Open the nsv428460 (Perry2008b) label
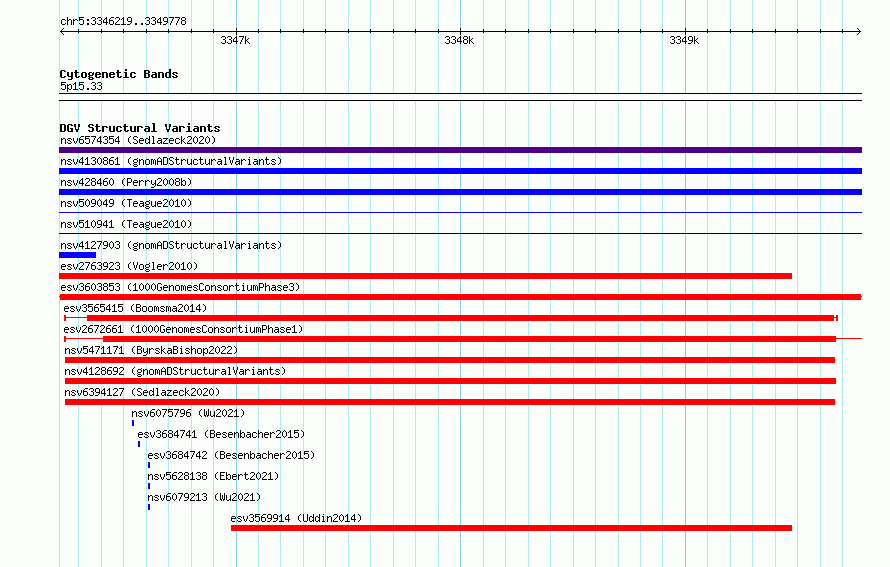 [126, 182]
